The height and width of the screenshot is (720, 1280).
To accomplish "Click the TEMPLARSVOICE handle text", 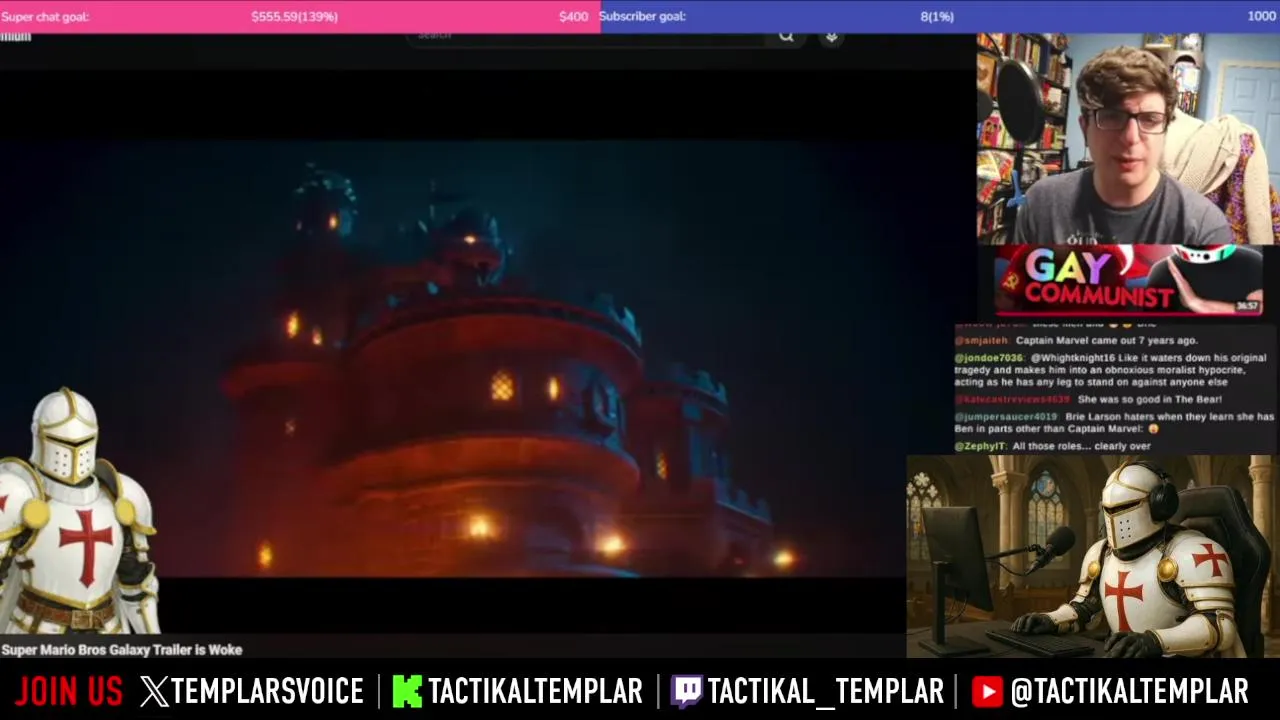I will click(x=268, y=691).
